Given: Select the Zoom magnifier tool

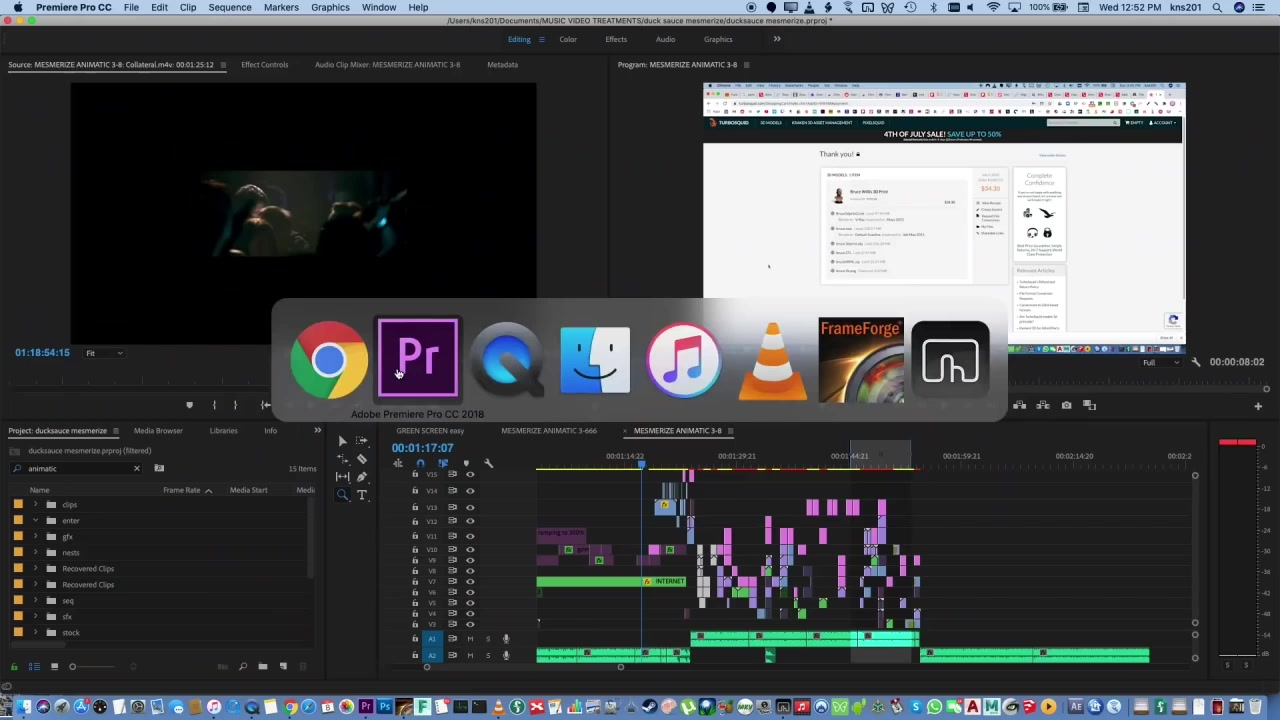Looking at the screenshot, I should [x=342, y=495].
